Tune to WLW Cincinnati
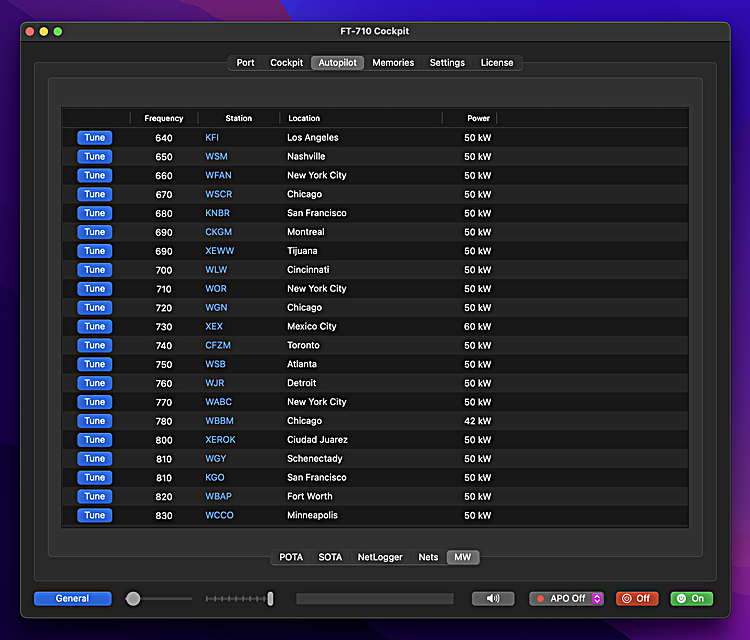 click(x=95, y=270)
